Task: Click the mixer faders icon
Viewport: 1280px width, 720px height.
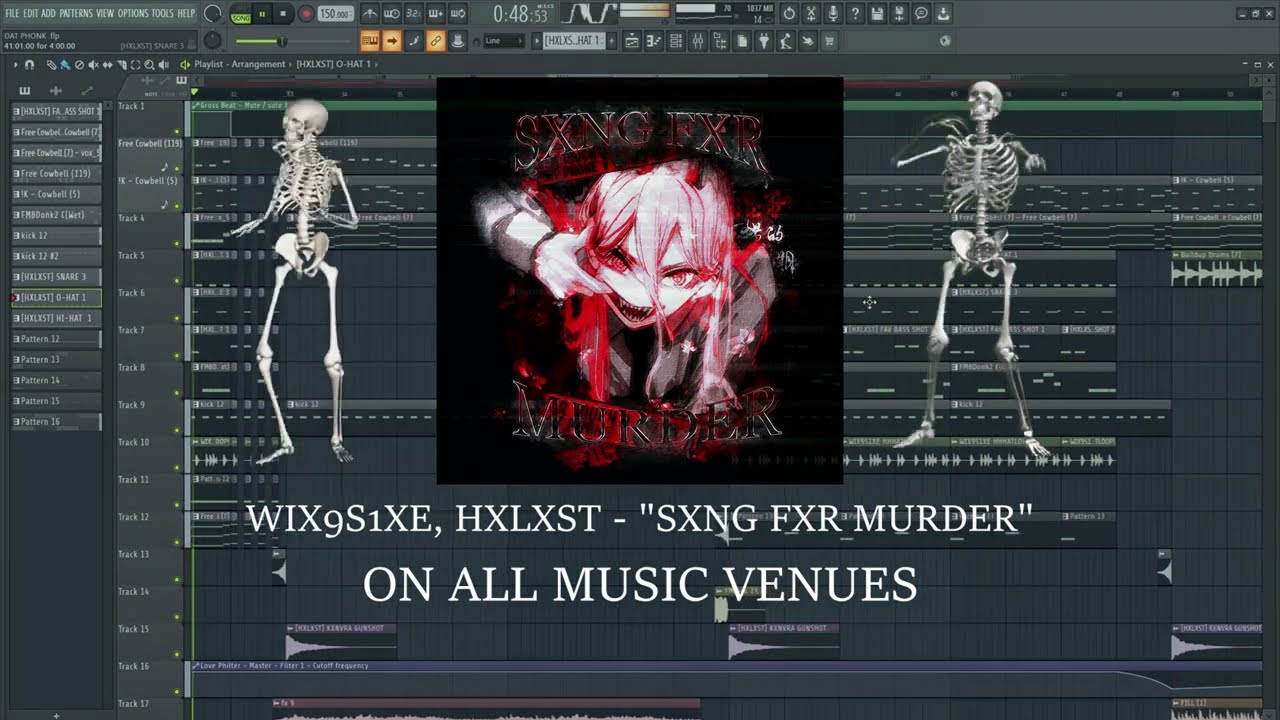Action: click(x=698, y=41)
